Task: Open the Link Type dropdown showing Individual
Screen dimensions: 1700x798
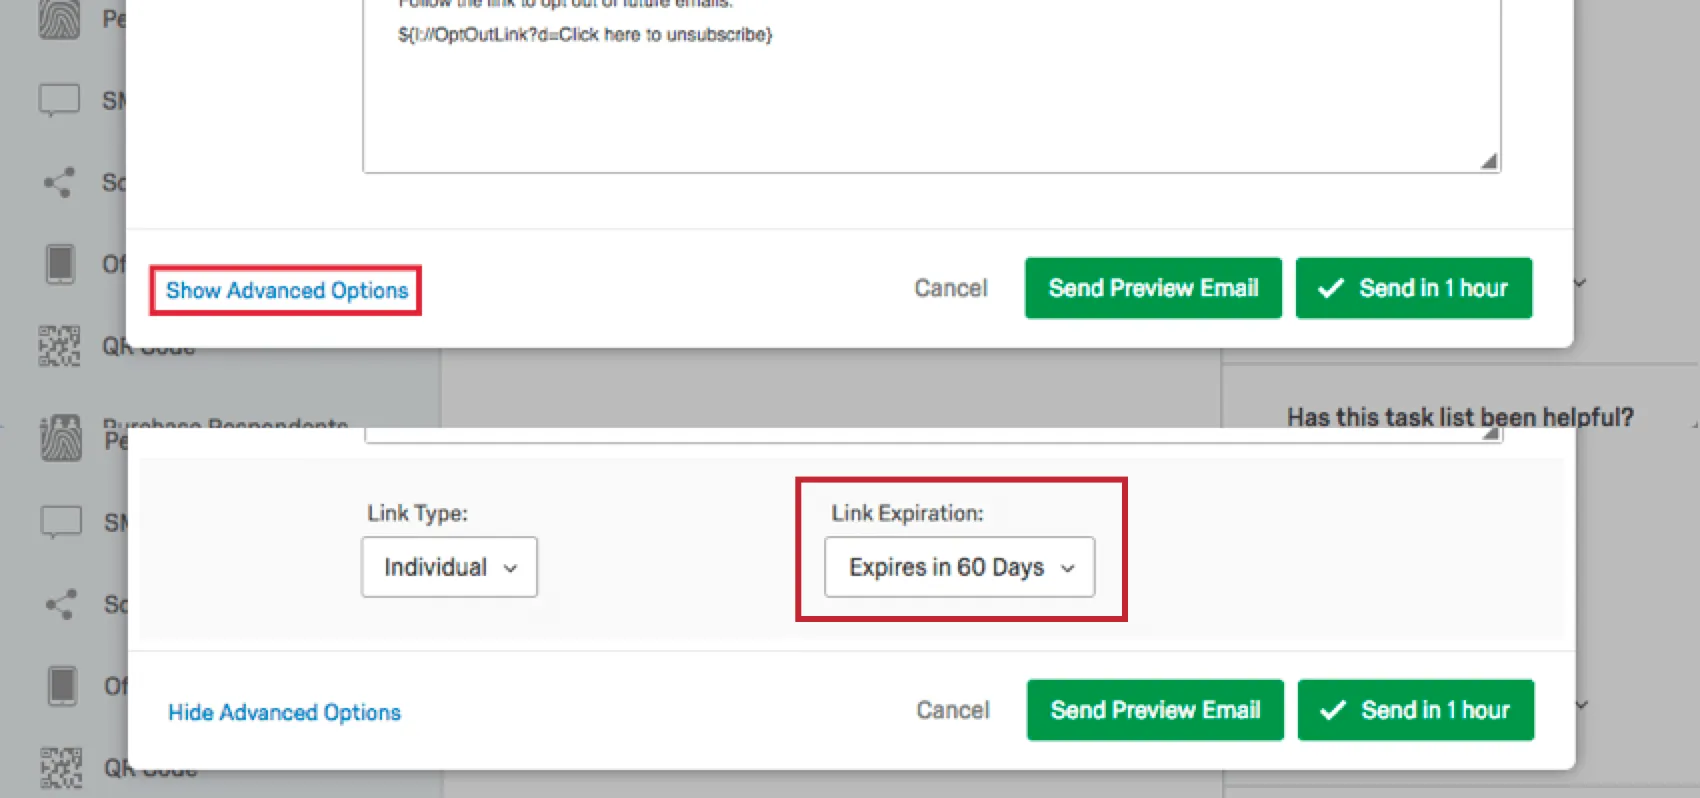Action: click(448, 567)
